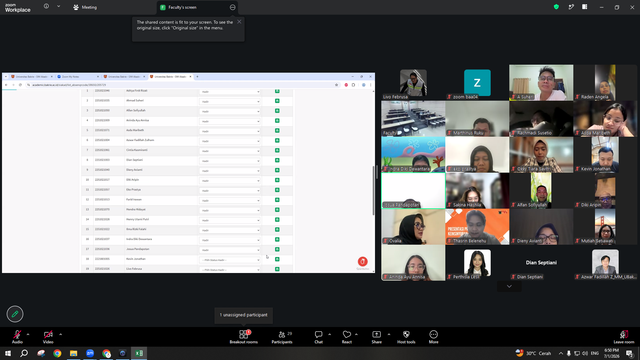640x360 pixels.
Task: Expand video options caret next to Video
Action: coord(60,334)
